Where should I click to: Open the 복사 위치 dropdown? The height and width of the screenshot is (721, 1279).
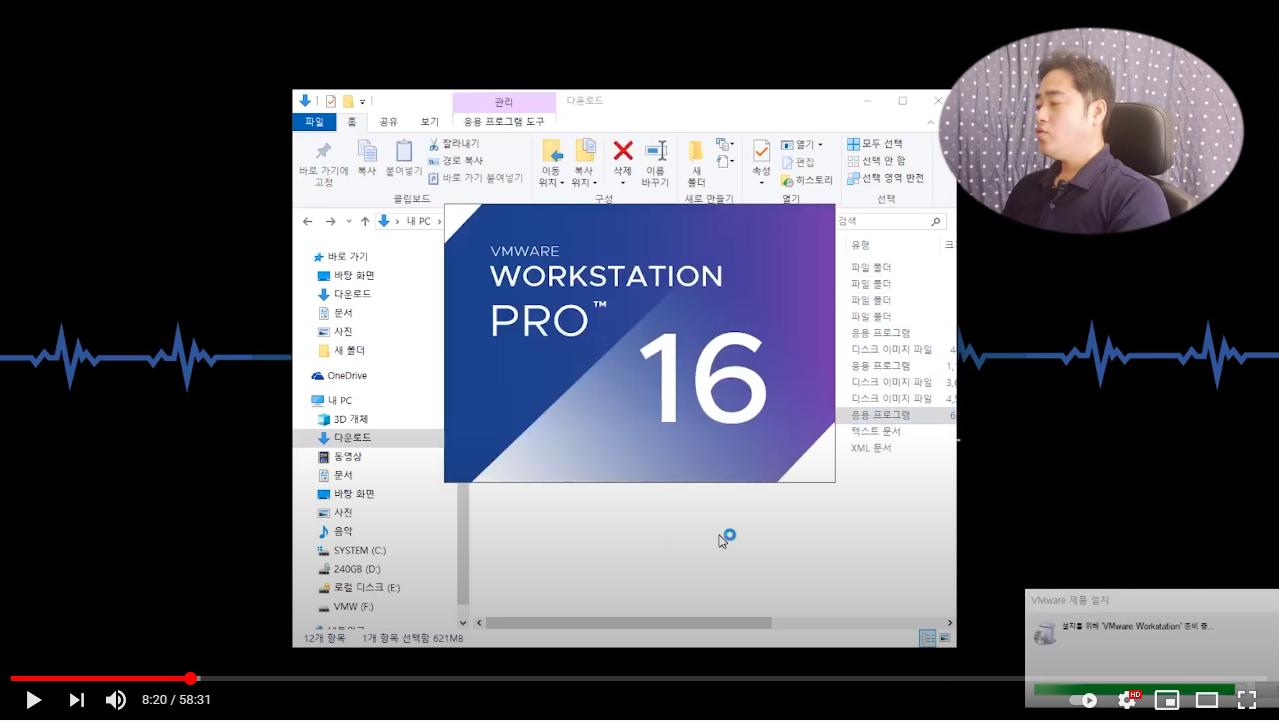(x=584, y=163)
